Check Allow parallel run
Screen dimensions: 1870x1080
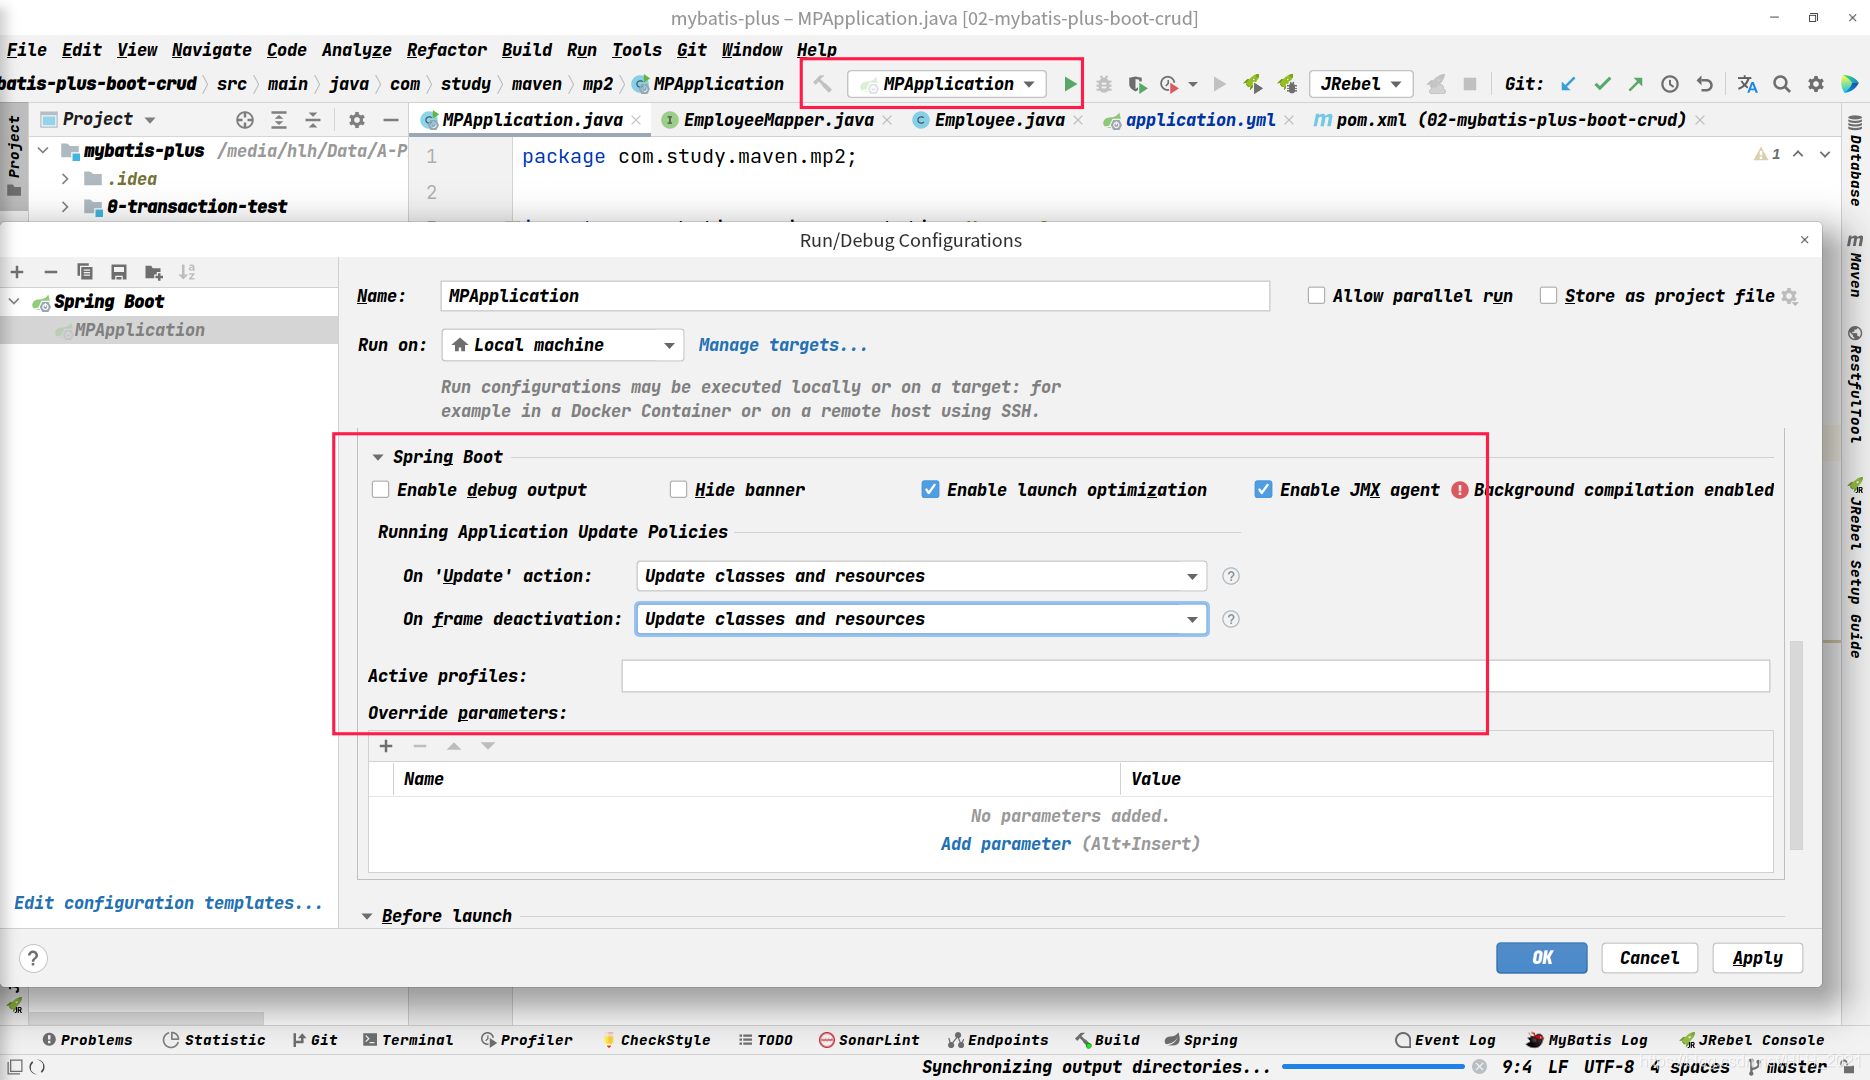point(1316,295)
